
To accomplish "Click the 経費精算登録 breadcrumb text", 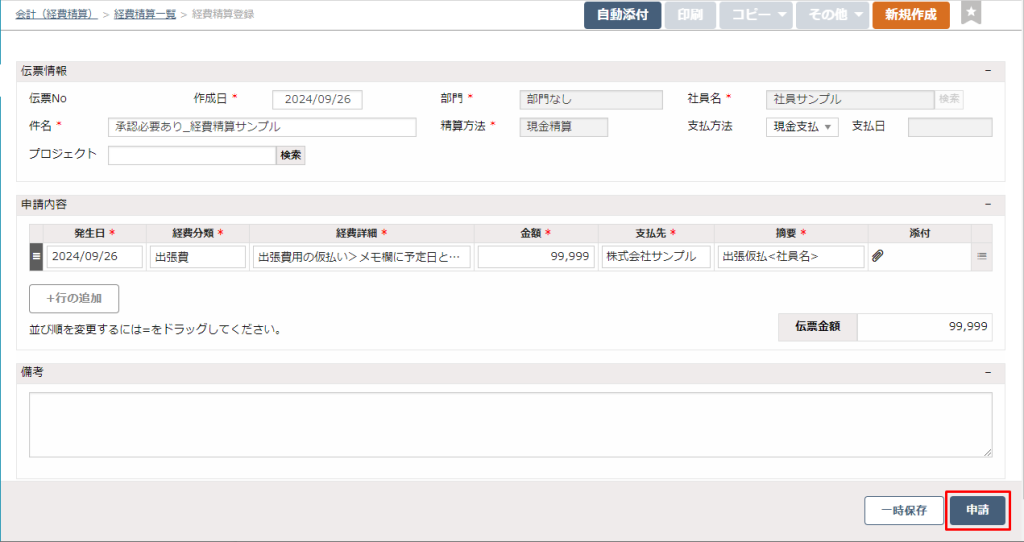I will click(223, 14).
